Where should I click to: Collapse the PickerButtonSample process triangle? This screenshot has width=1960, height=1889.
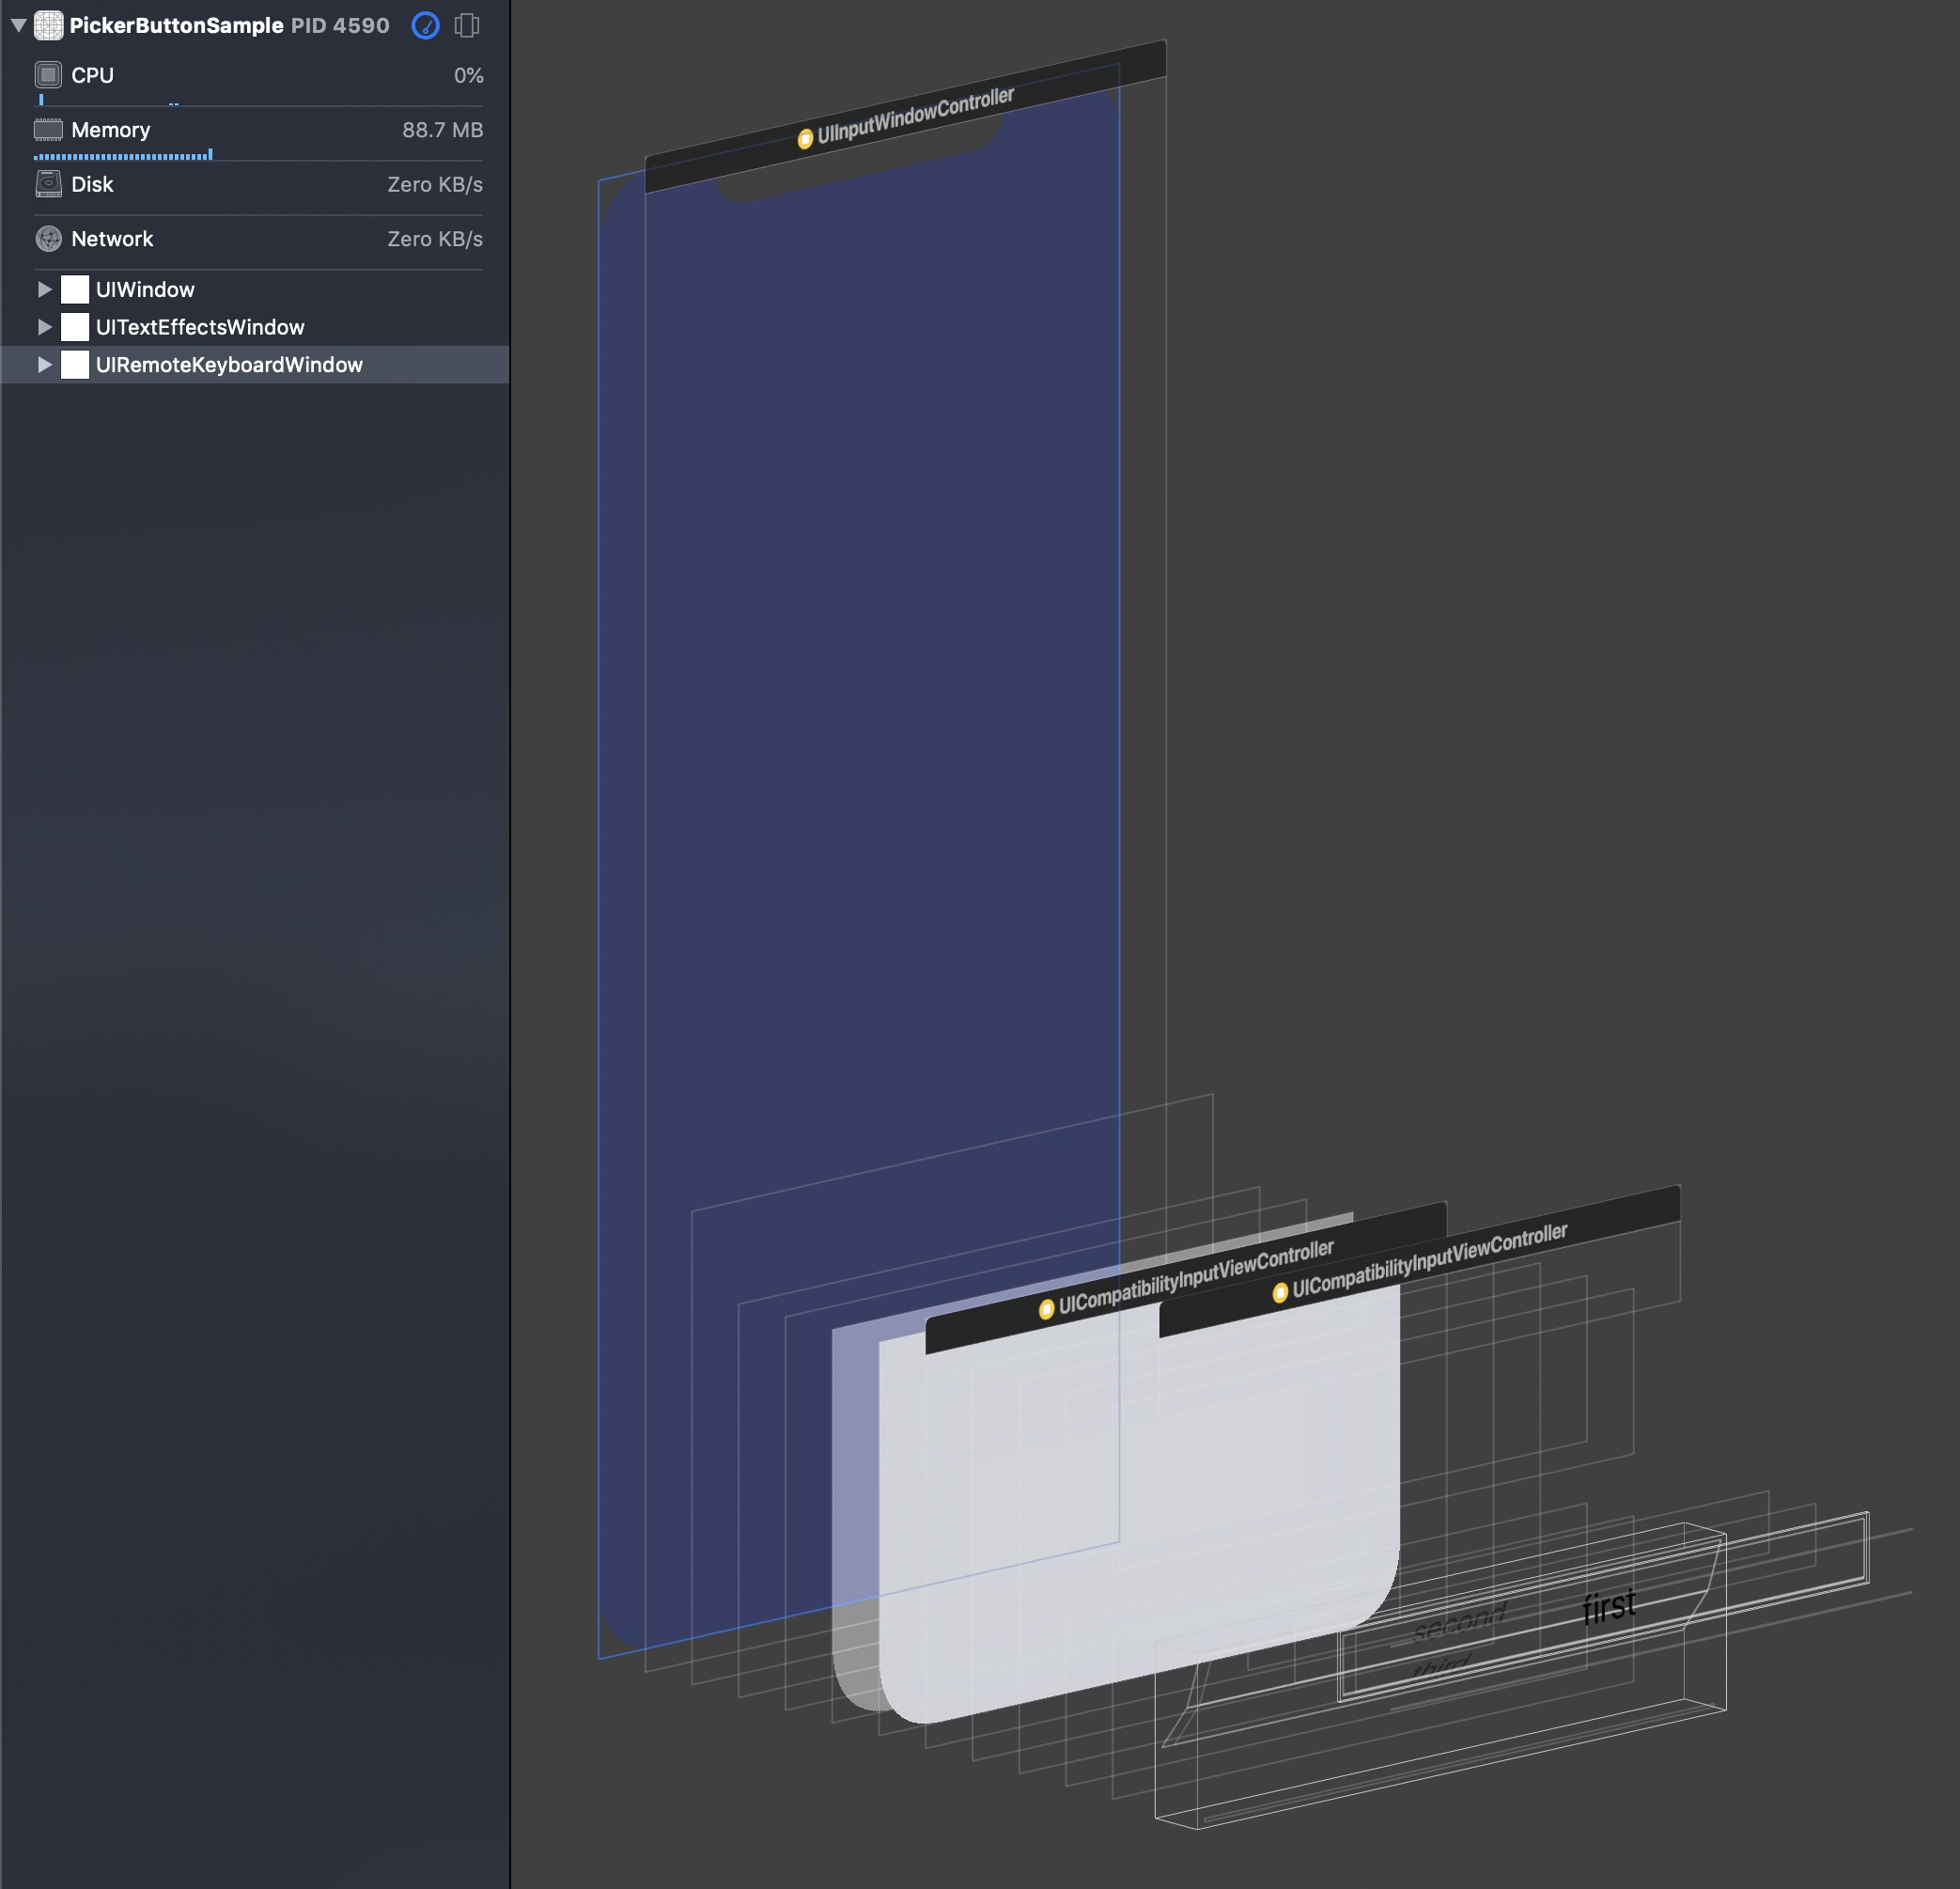[18, 25]
